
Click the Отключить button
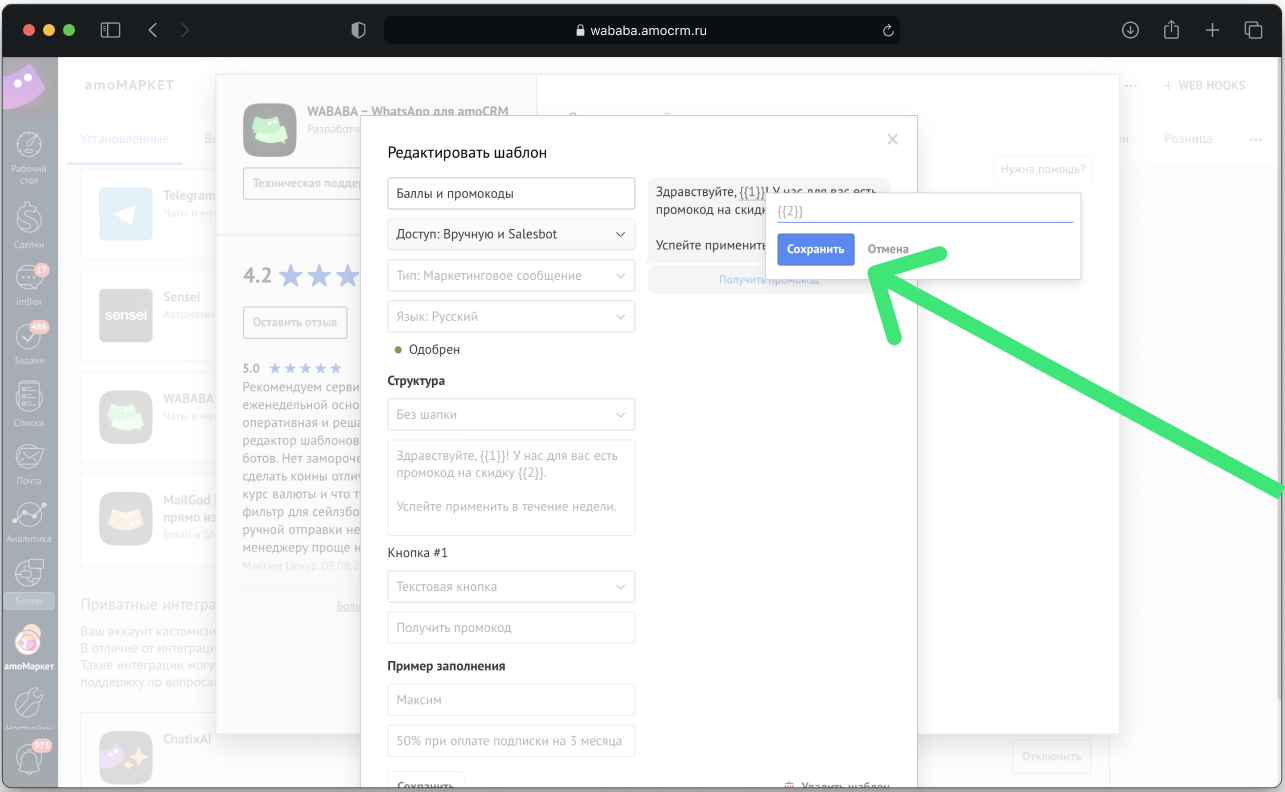click(1051, 756)
